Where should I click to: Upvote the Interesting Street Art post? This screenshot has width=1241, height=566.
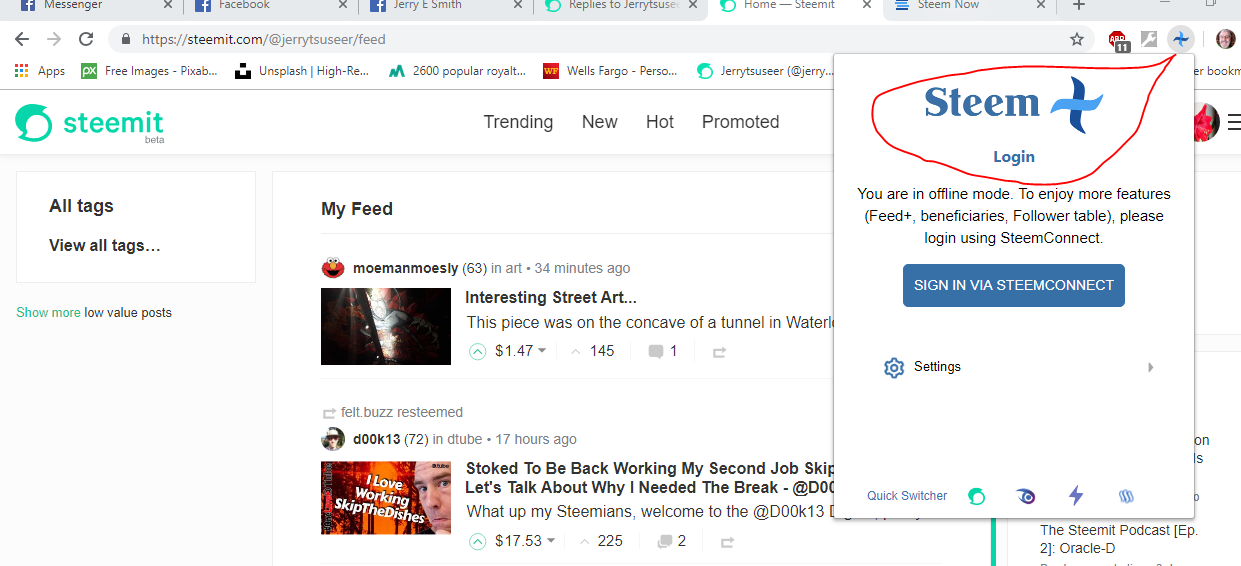[x=478, y=351]
